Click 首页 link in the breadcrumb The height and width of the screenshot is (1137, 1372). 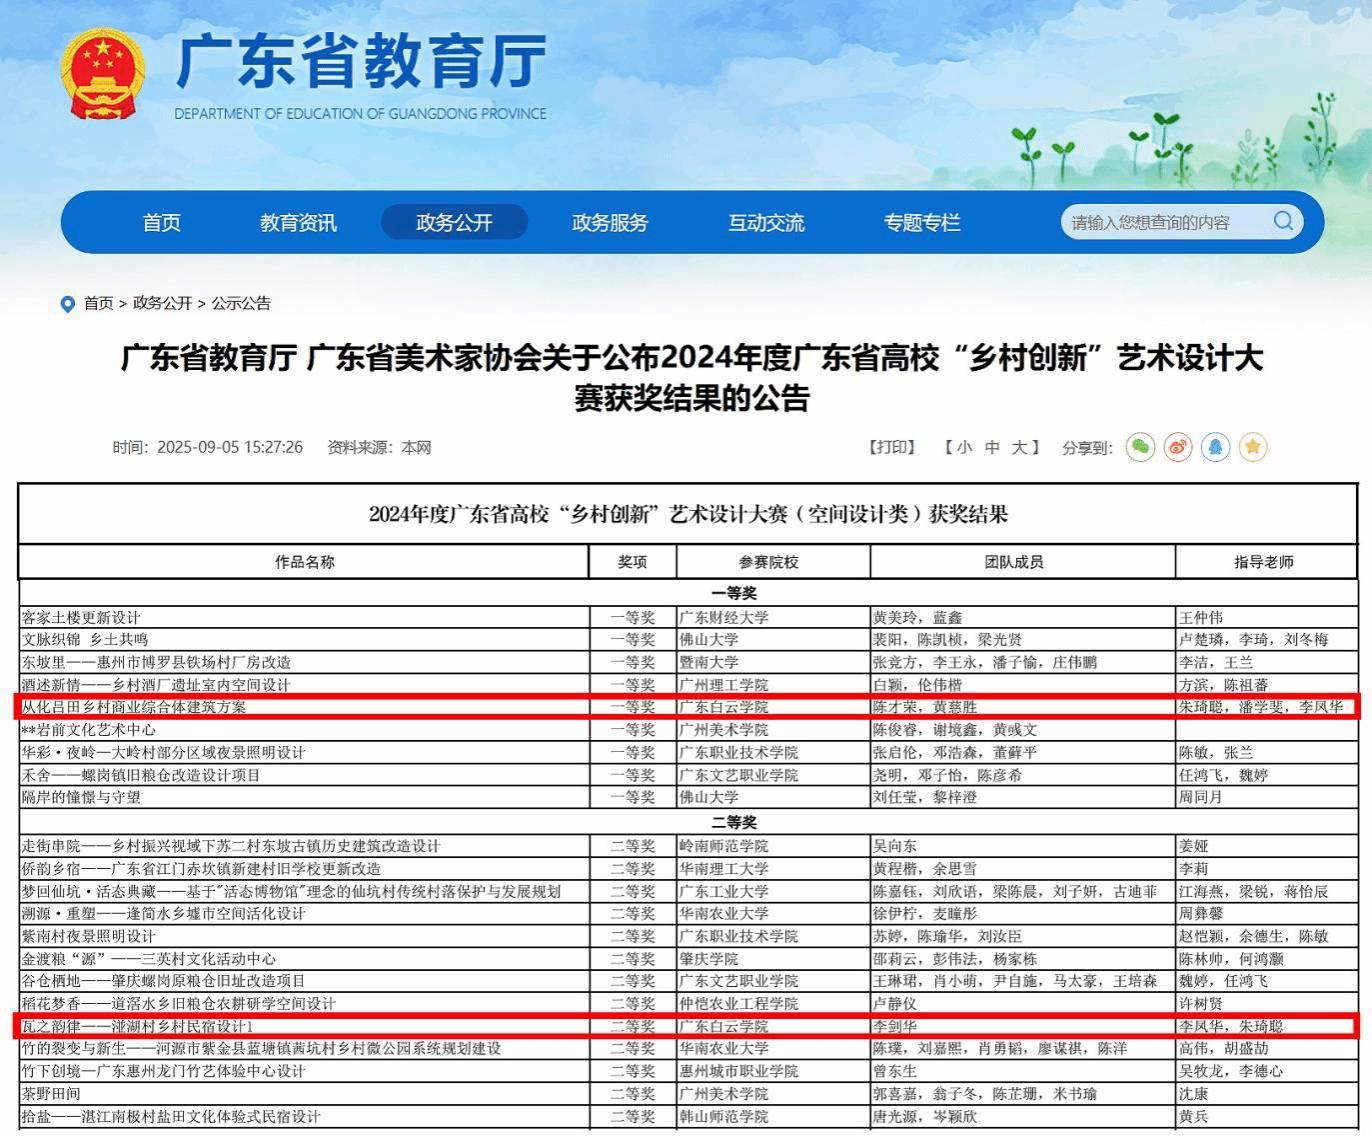pyautogui.click(x=98, y=303)
